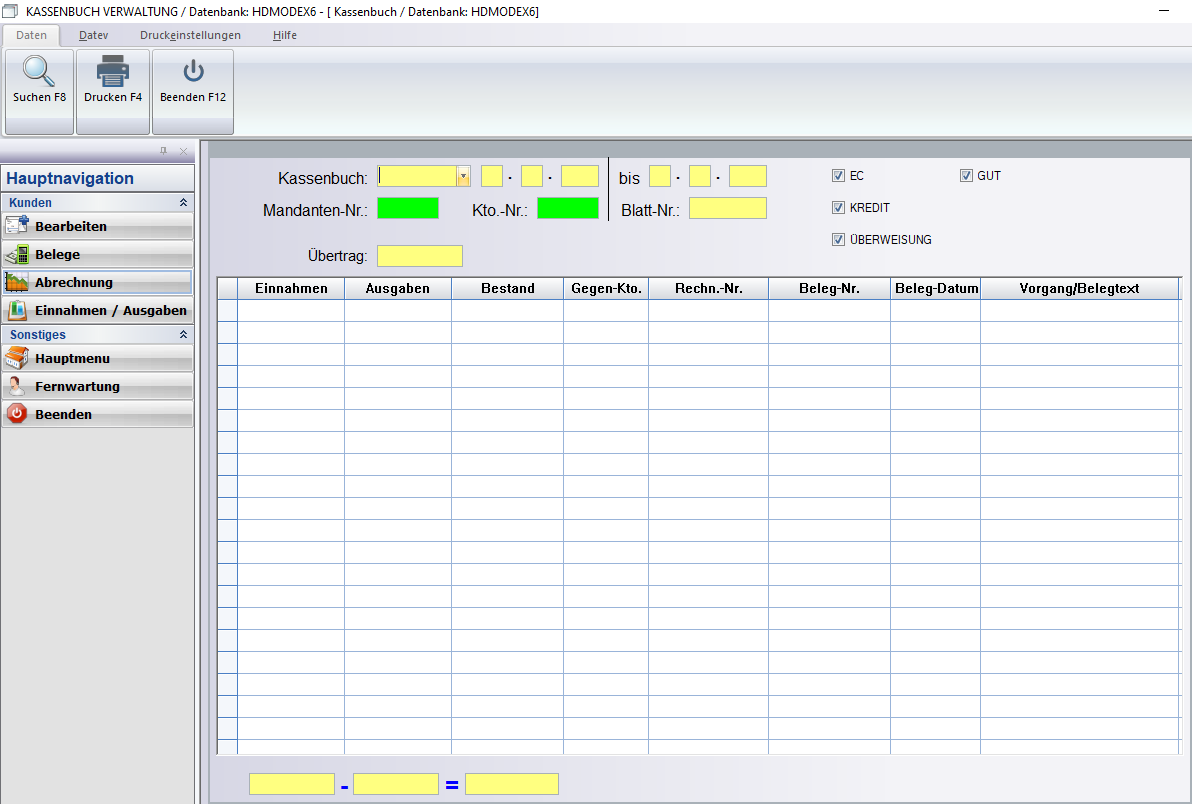The image size is (1192, 804).
Task: Close the Hauptnavigation side panel
Action: point(183,151)
